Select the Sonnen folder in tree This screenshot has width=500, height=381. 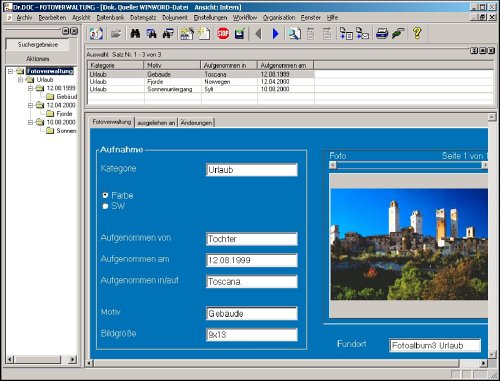62,131
